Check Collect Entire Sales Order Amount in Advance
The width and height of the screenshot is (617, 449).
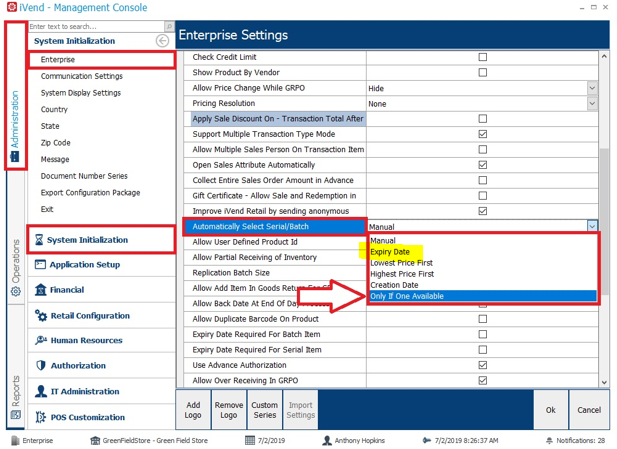pyautogui.click(x=482, y=180)
